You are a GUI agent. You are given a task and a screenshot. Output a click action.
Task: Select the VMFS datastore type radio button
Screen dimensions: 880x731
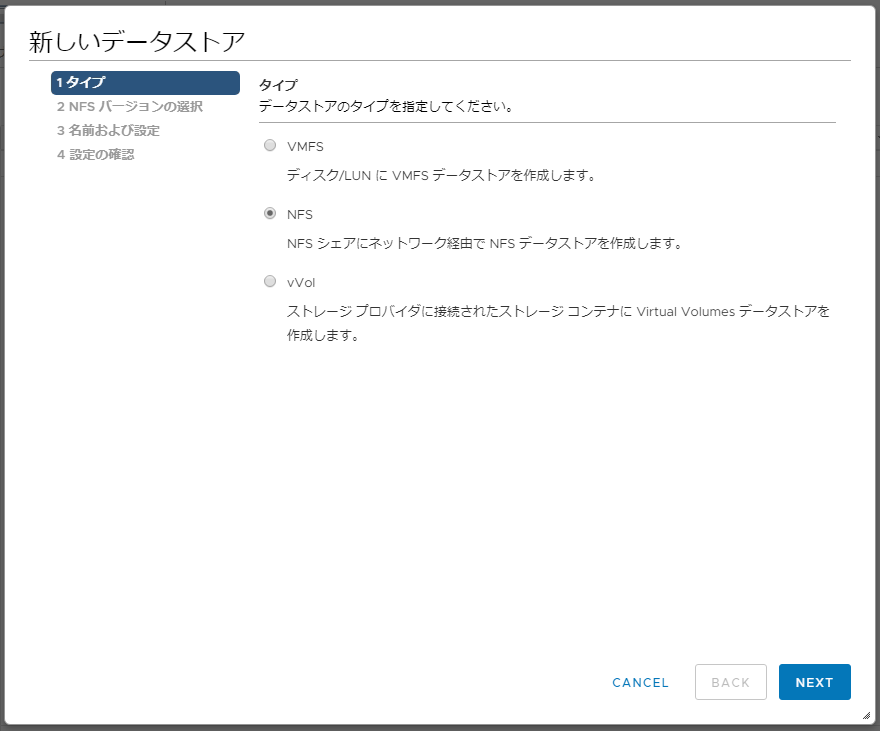[270, 145]
